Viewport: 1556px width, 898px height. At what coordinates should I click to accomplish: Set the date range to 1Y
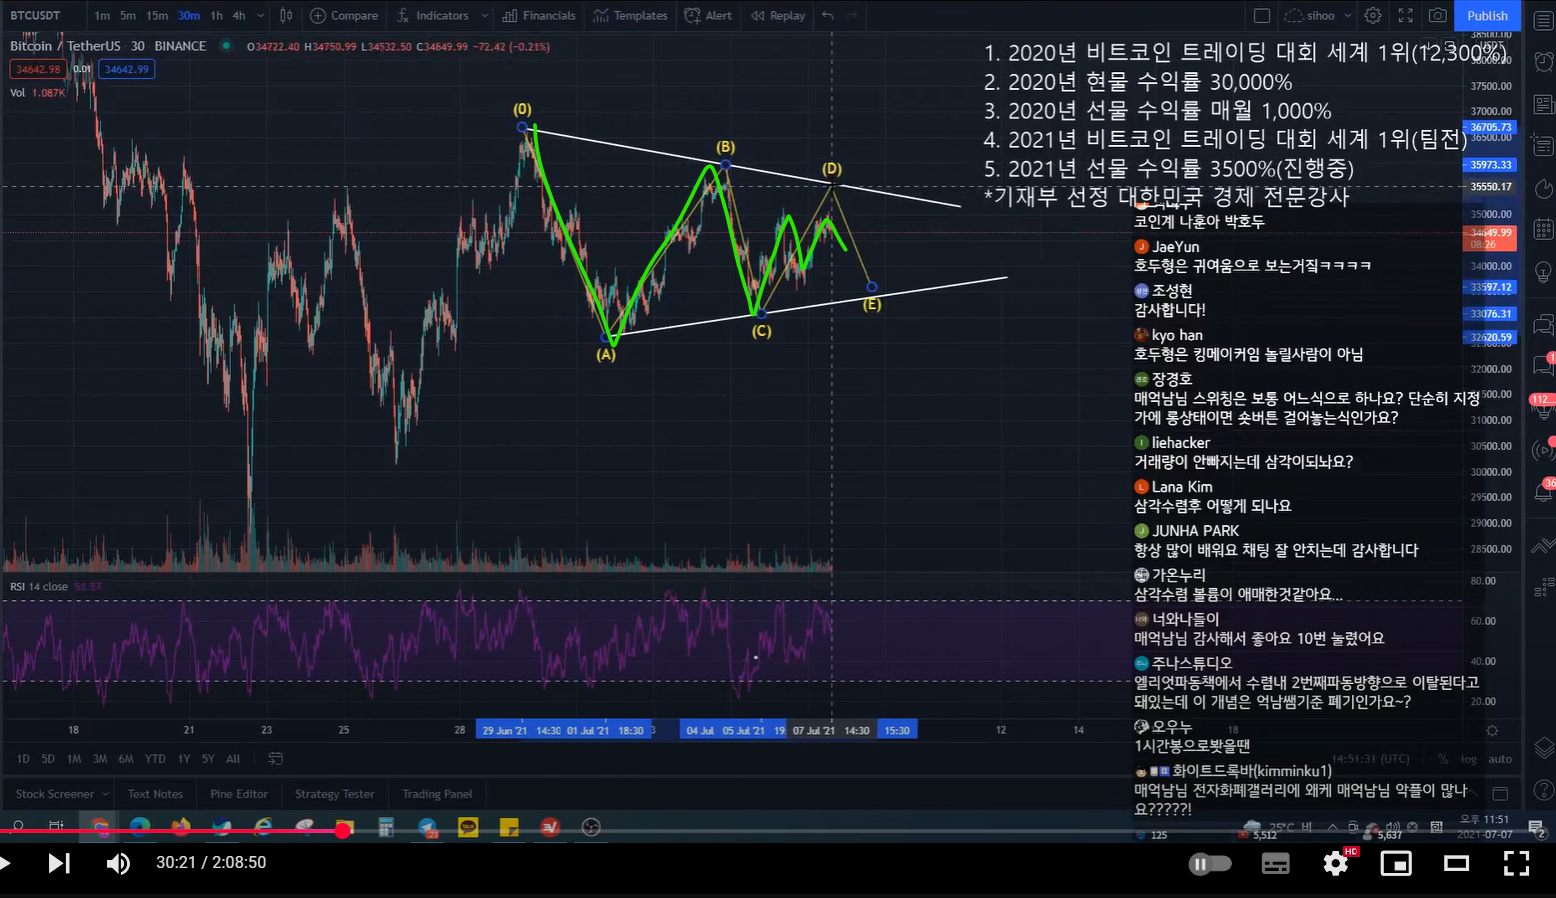coord(184,759)
